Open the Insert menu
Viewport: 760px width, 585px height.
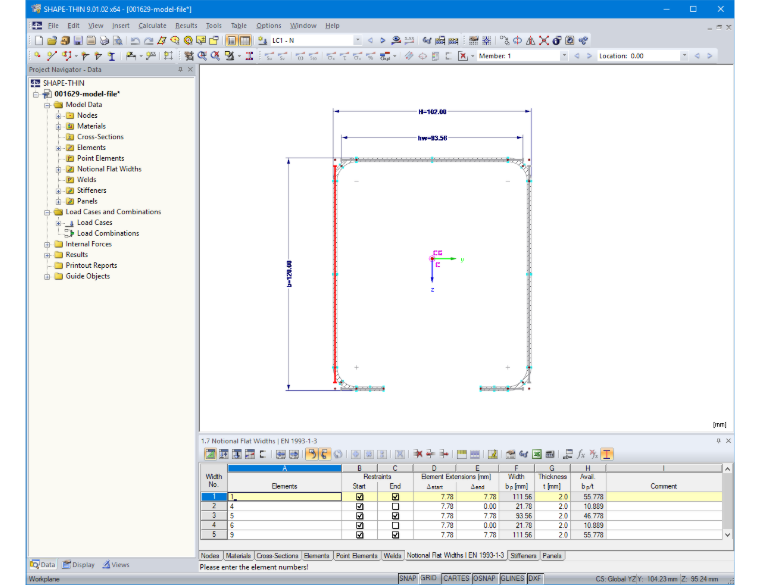pyautogui.click(x=121, y=26)
